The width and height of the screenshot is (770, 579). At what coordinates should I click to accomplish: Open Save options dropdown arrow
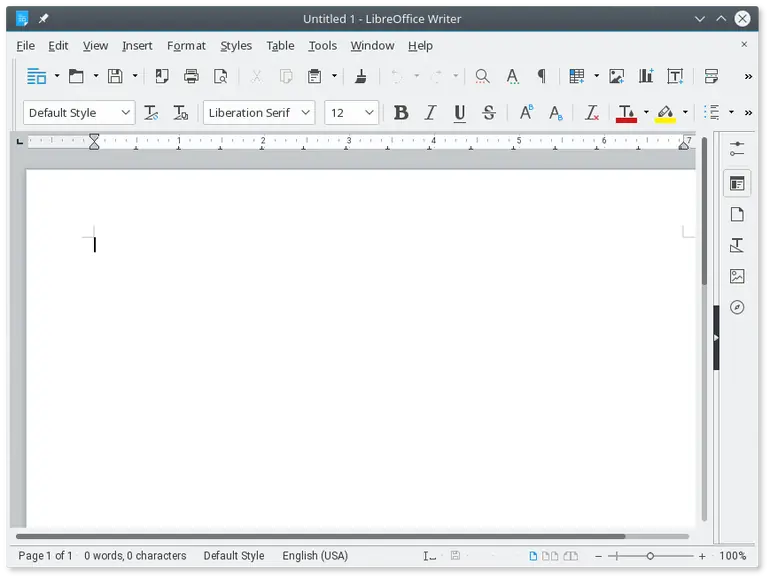coord(135,76)
